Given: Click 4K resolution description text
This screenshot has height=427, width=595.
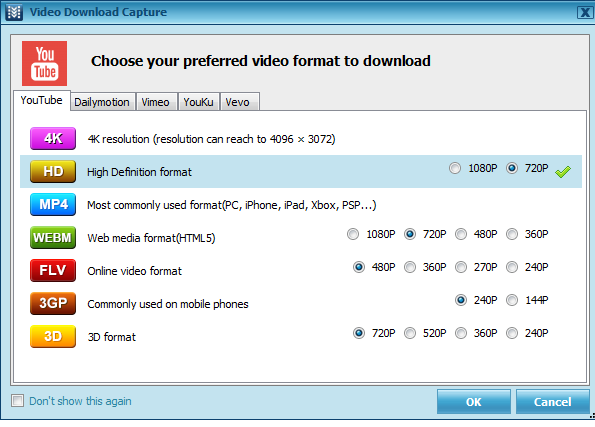Looking at the screenshot, I should 211,139.
